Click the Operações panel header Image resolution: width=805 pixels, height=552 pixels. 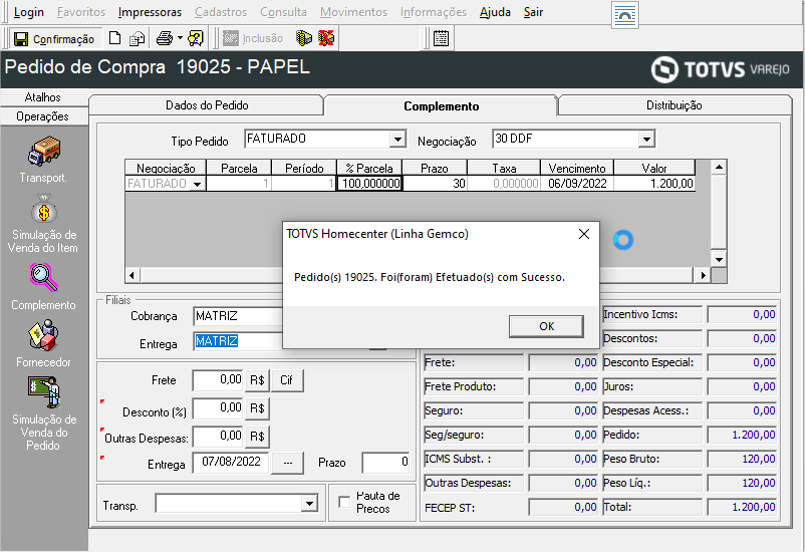coord(43,117)
